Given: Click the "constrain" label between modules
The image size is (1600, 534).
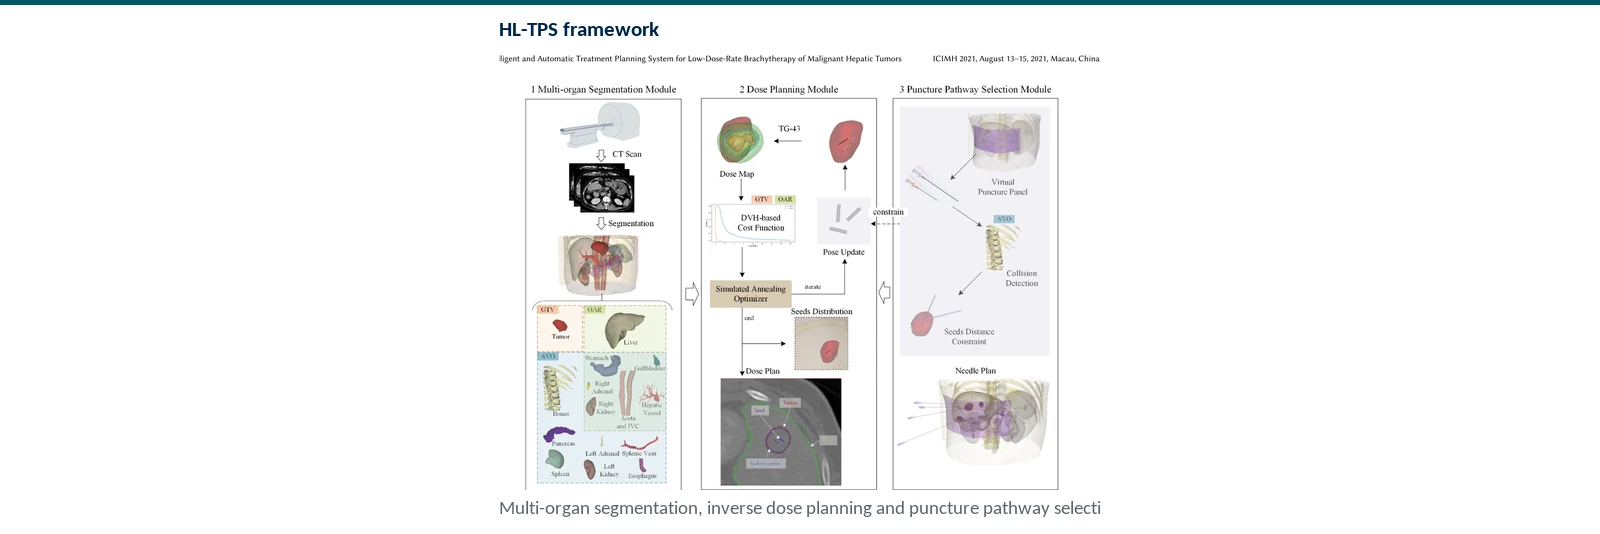Looking at the screenshot, I should pos(888,212).
